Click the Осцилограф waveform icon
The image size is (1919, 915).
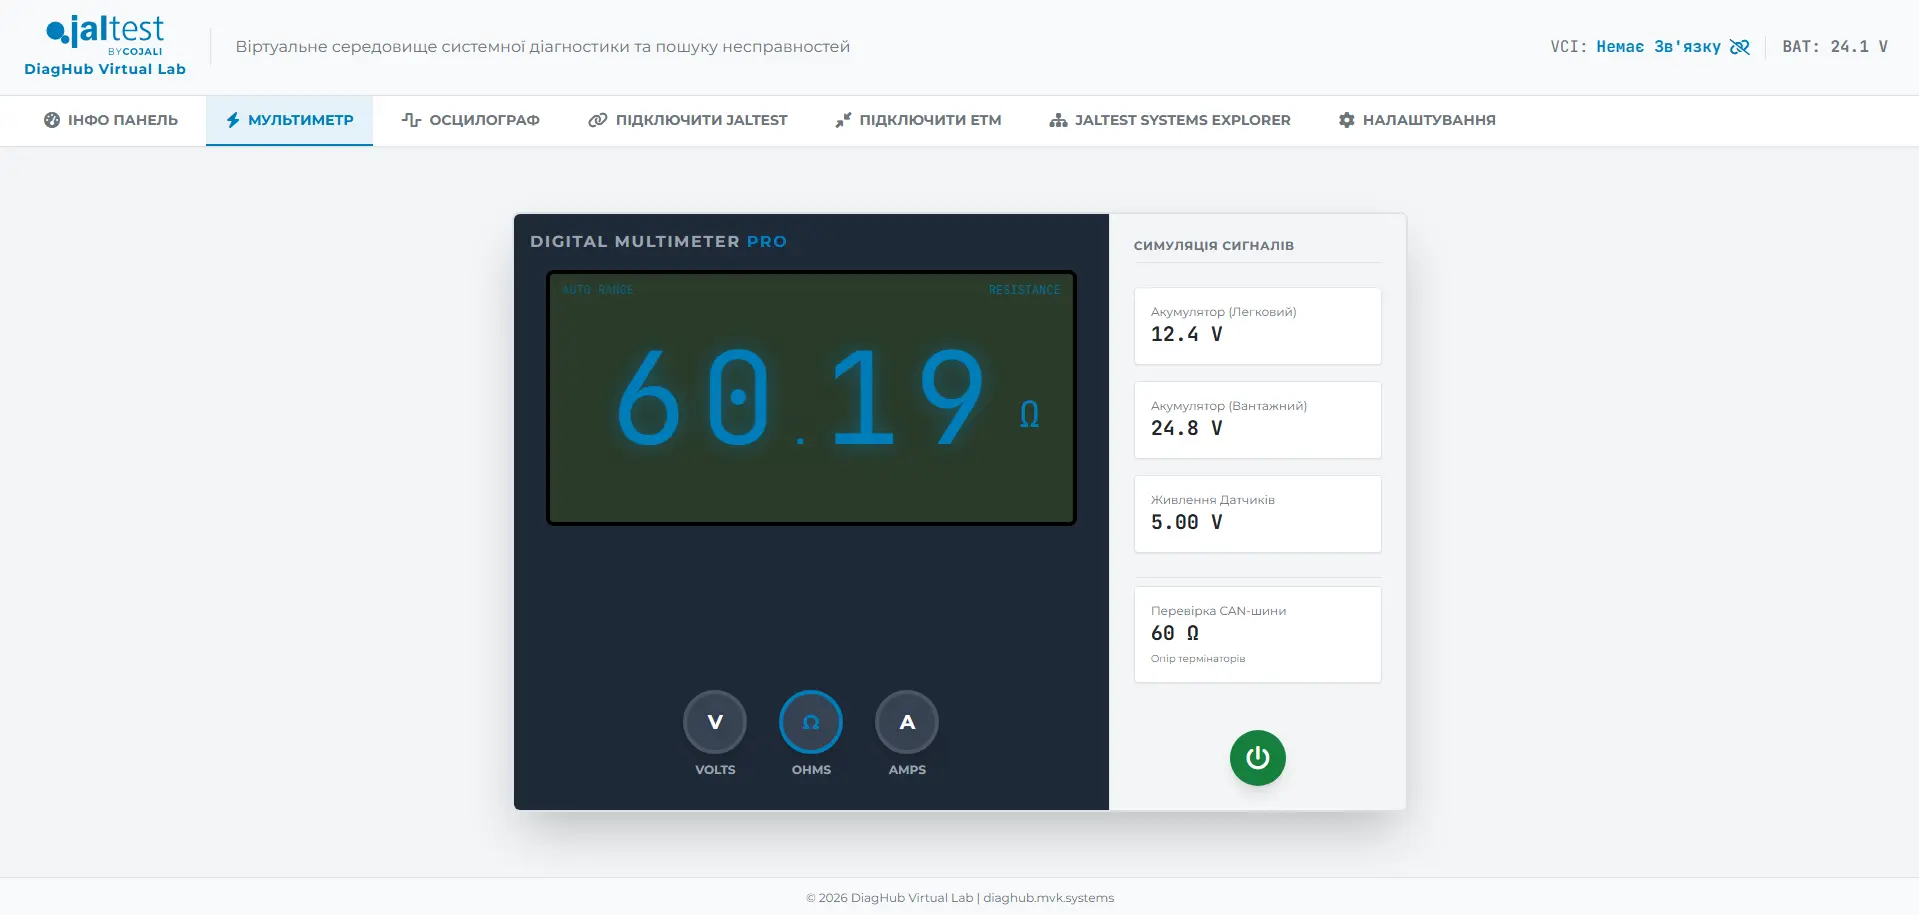tap(411, 120)
